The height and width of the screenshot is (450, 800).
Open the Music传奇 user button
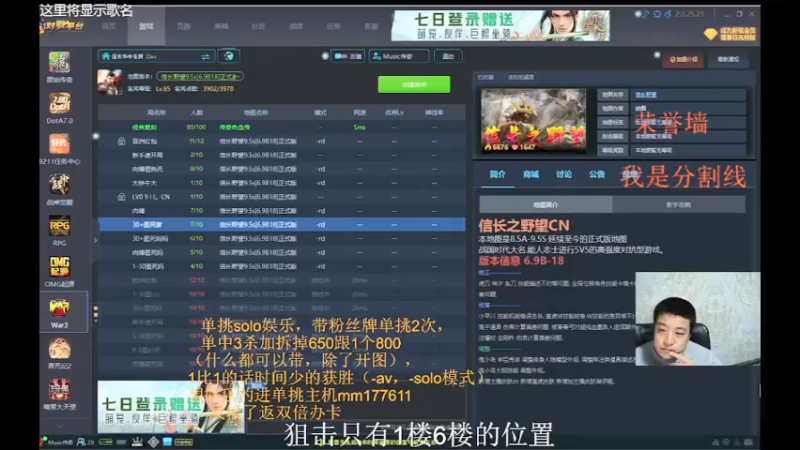[399, 56]
